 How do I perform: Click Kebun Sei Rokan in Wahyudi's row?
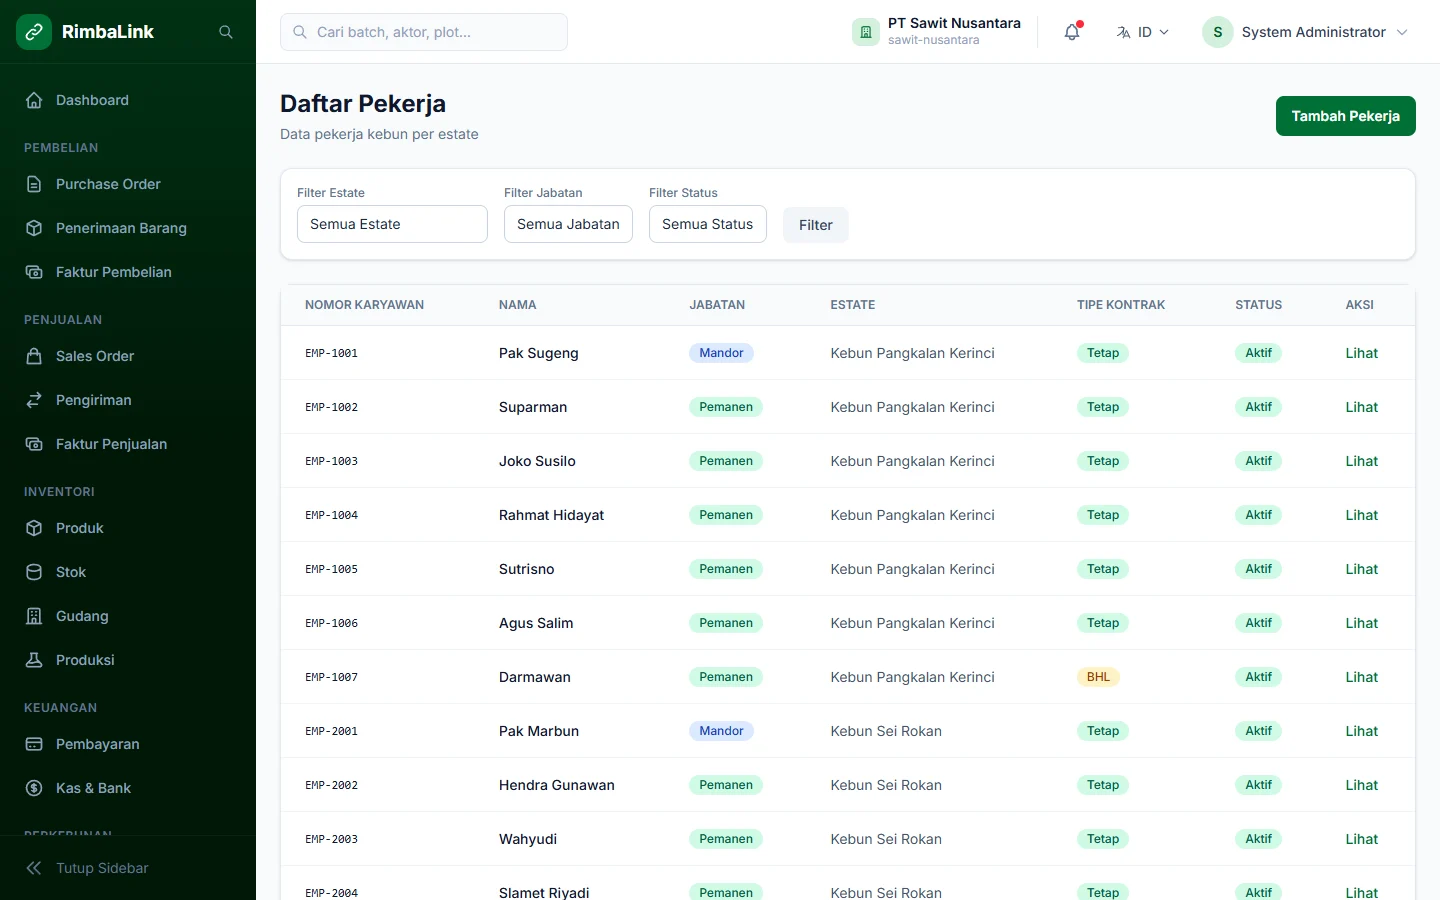(886, 839)
